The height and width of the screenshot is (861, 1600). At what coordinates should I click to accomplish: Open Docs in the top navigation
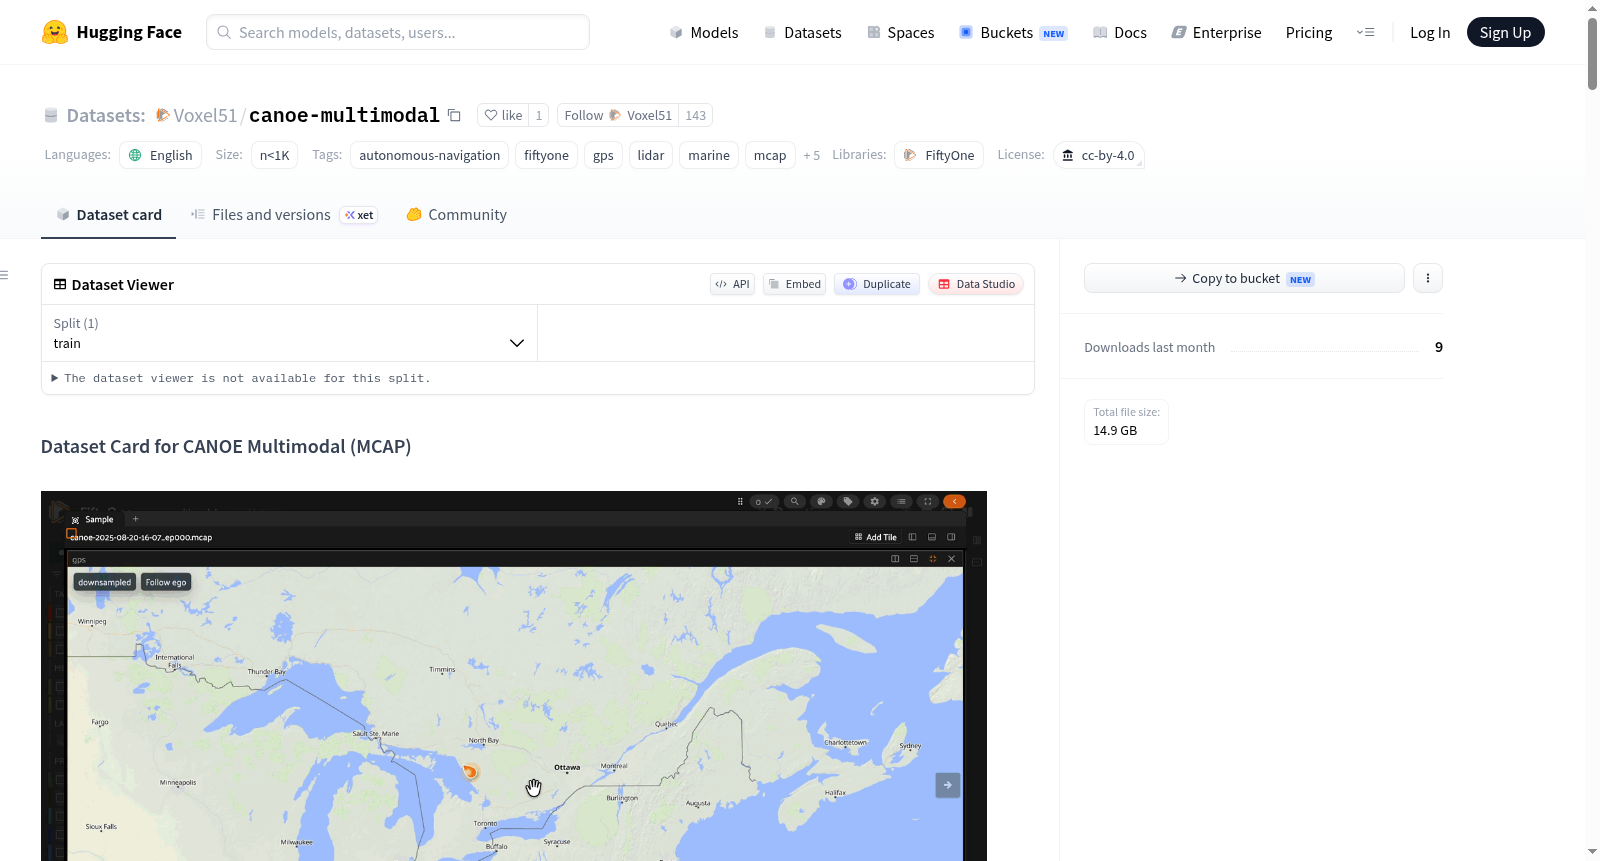(1119, 32)
